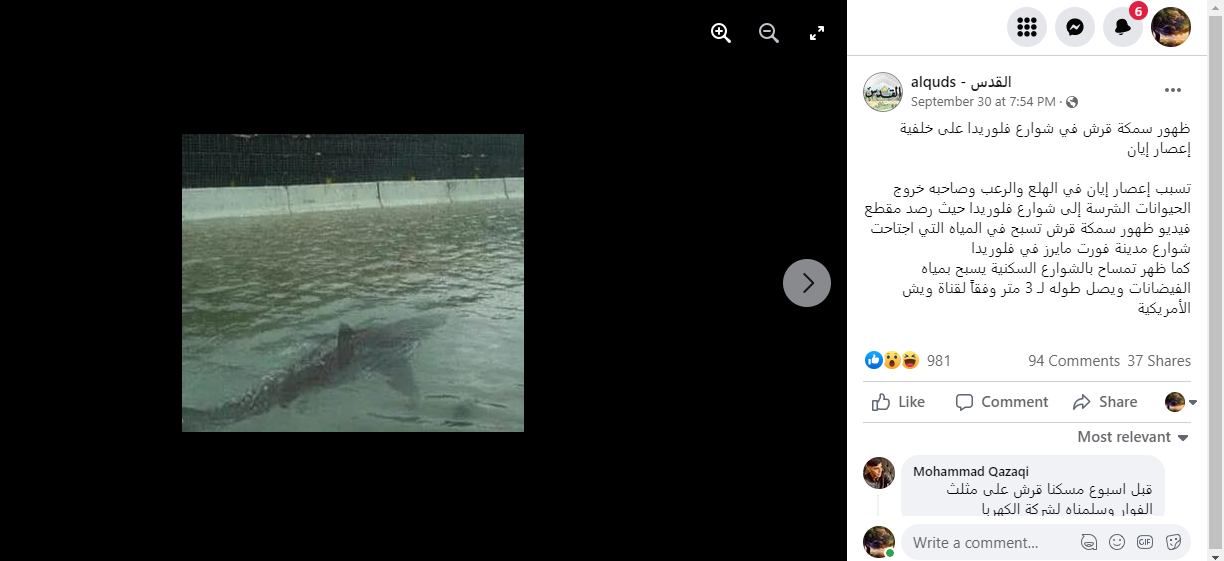The image size is (1224, 561).
Task: Open post options three-dots menu
Action: 1173,91
